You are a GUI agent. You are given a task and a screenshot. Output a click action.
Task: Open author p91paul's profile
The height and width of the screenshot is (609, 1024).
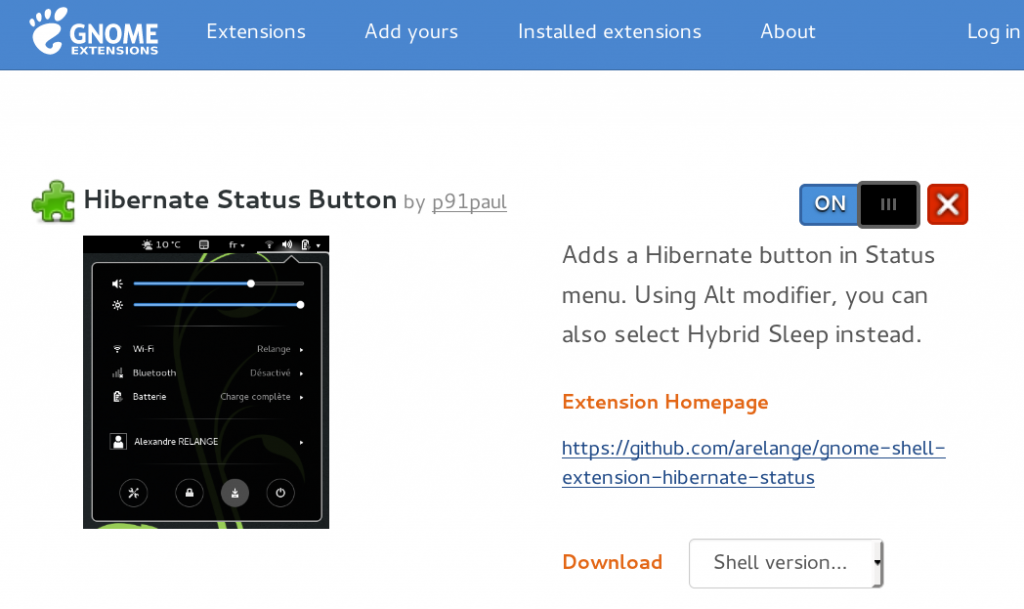469,202
